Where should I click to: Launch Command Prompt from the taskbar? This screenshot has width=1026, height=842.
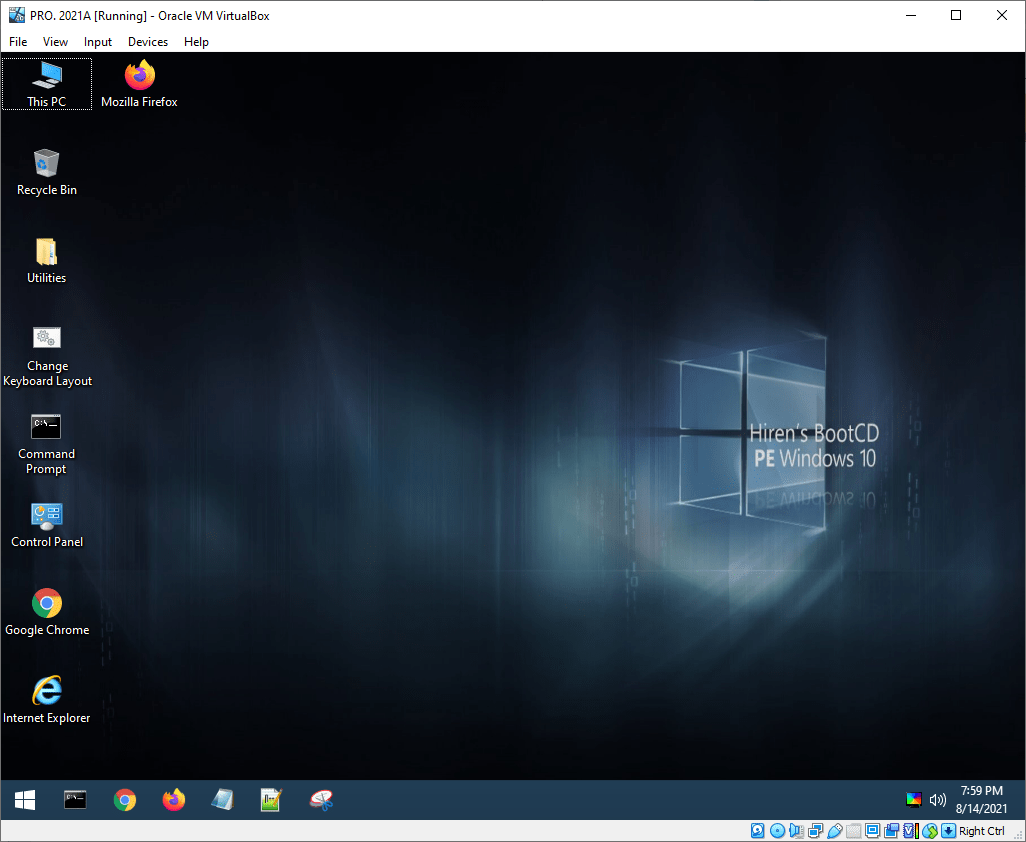75,799
